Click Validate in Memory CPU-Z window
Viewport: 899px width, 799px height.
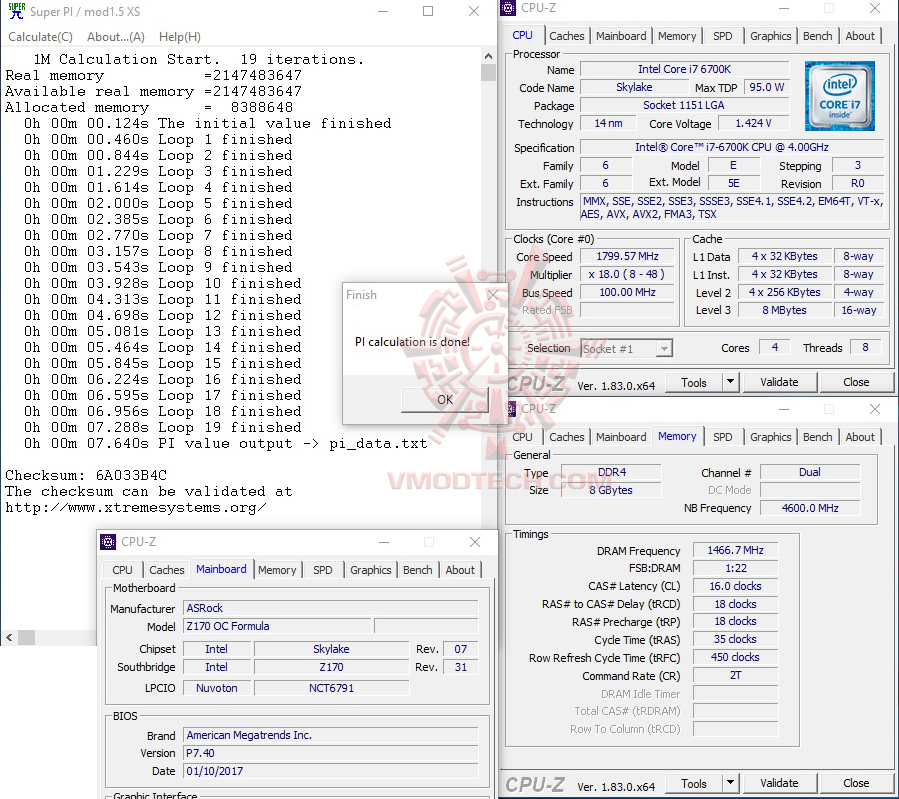coord(779,784)
